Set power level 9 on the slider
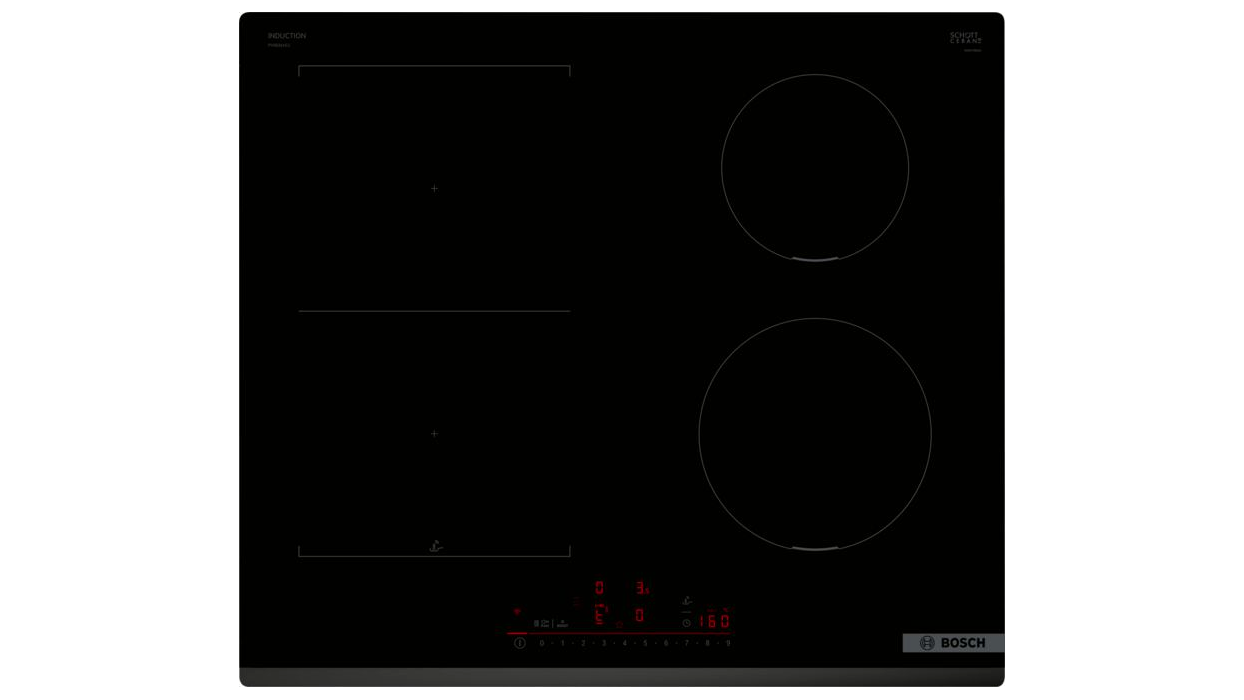 (x=728, y=643)
